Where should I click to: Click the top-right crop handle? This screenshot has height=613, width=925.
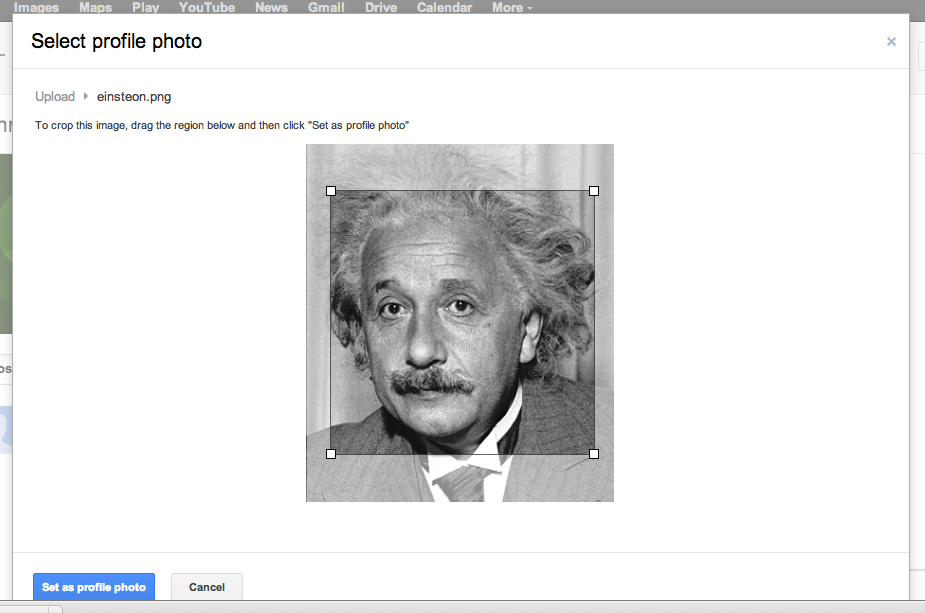point(594,190)
